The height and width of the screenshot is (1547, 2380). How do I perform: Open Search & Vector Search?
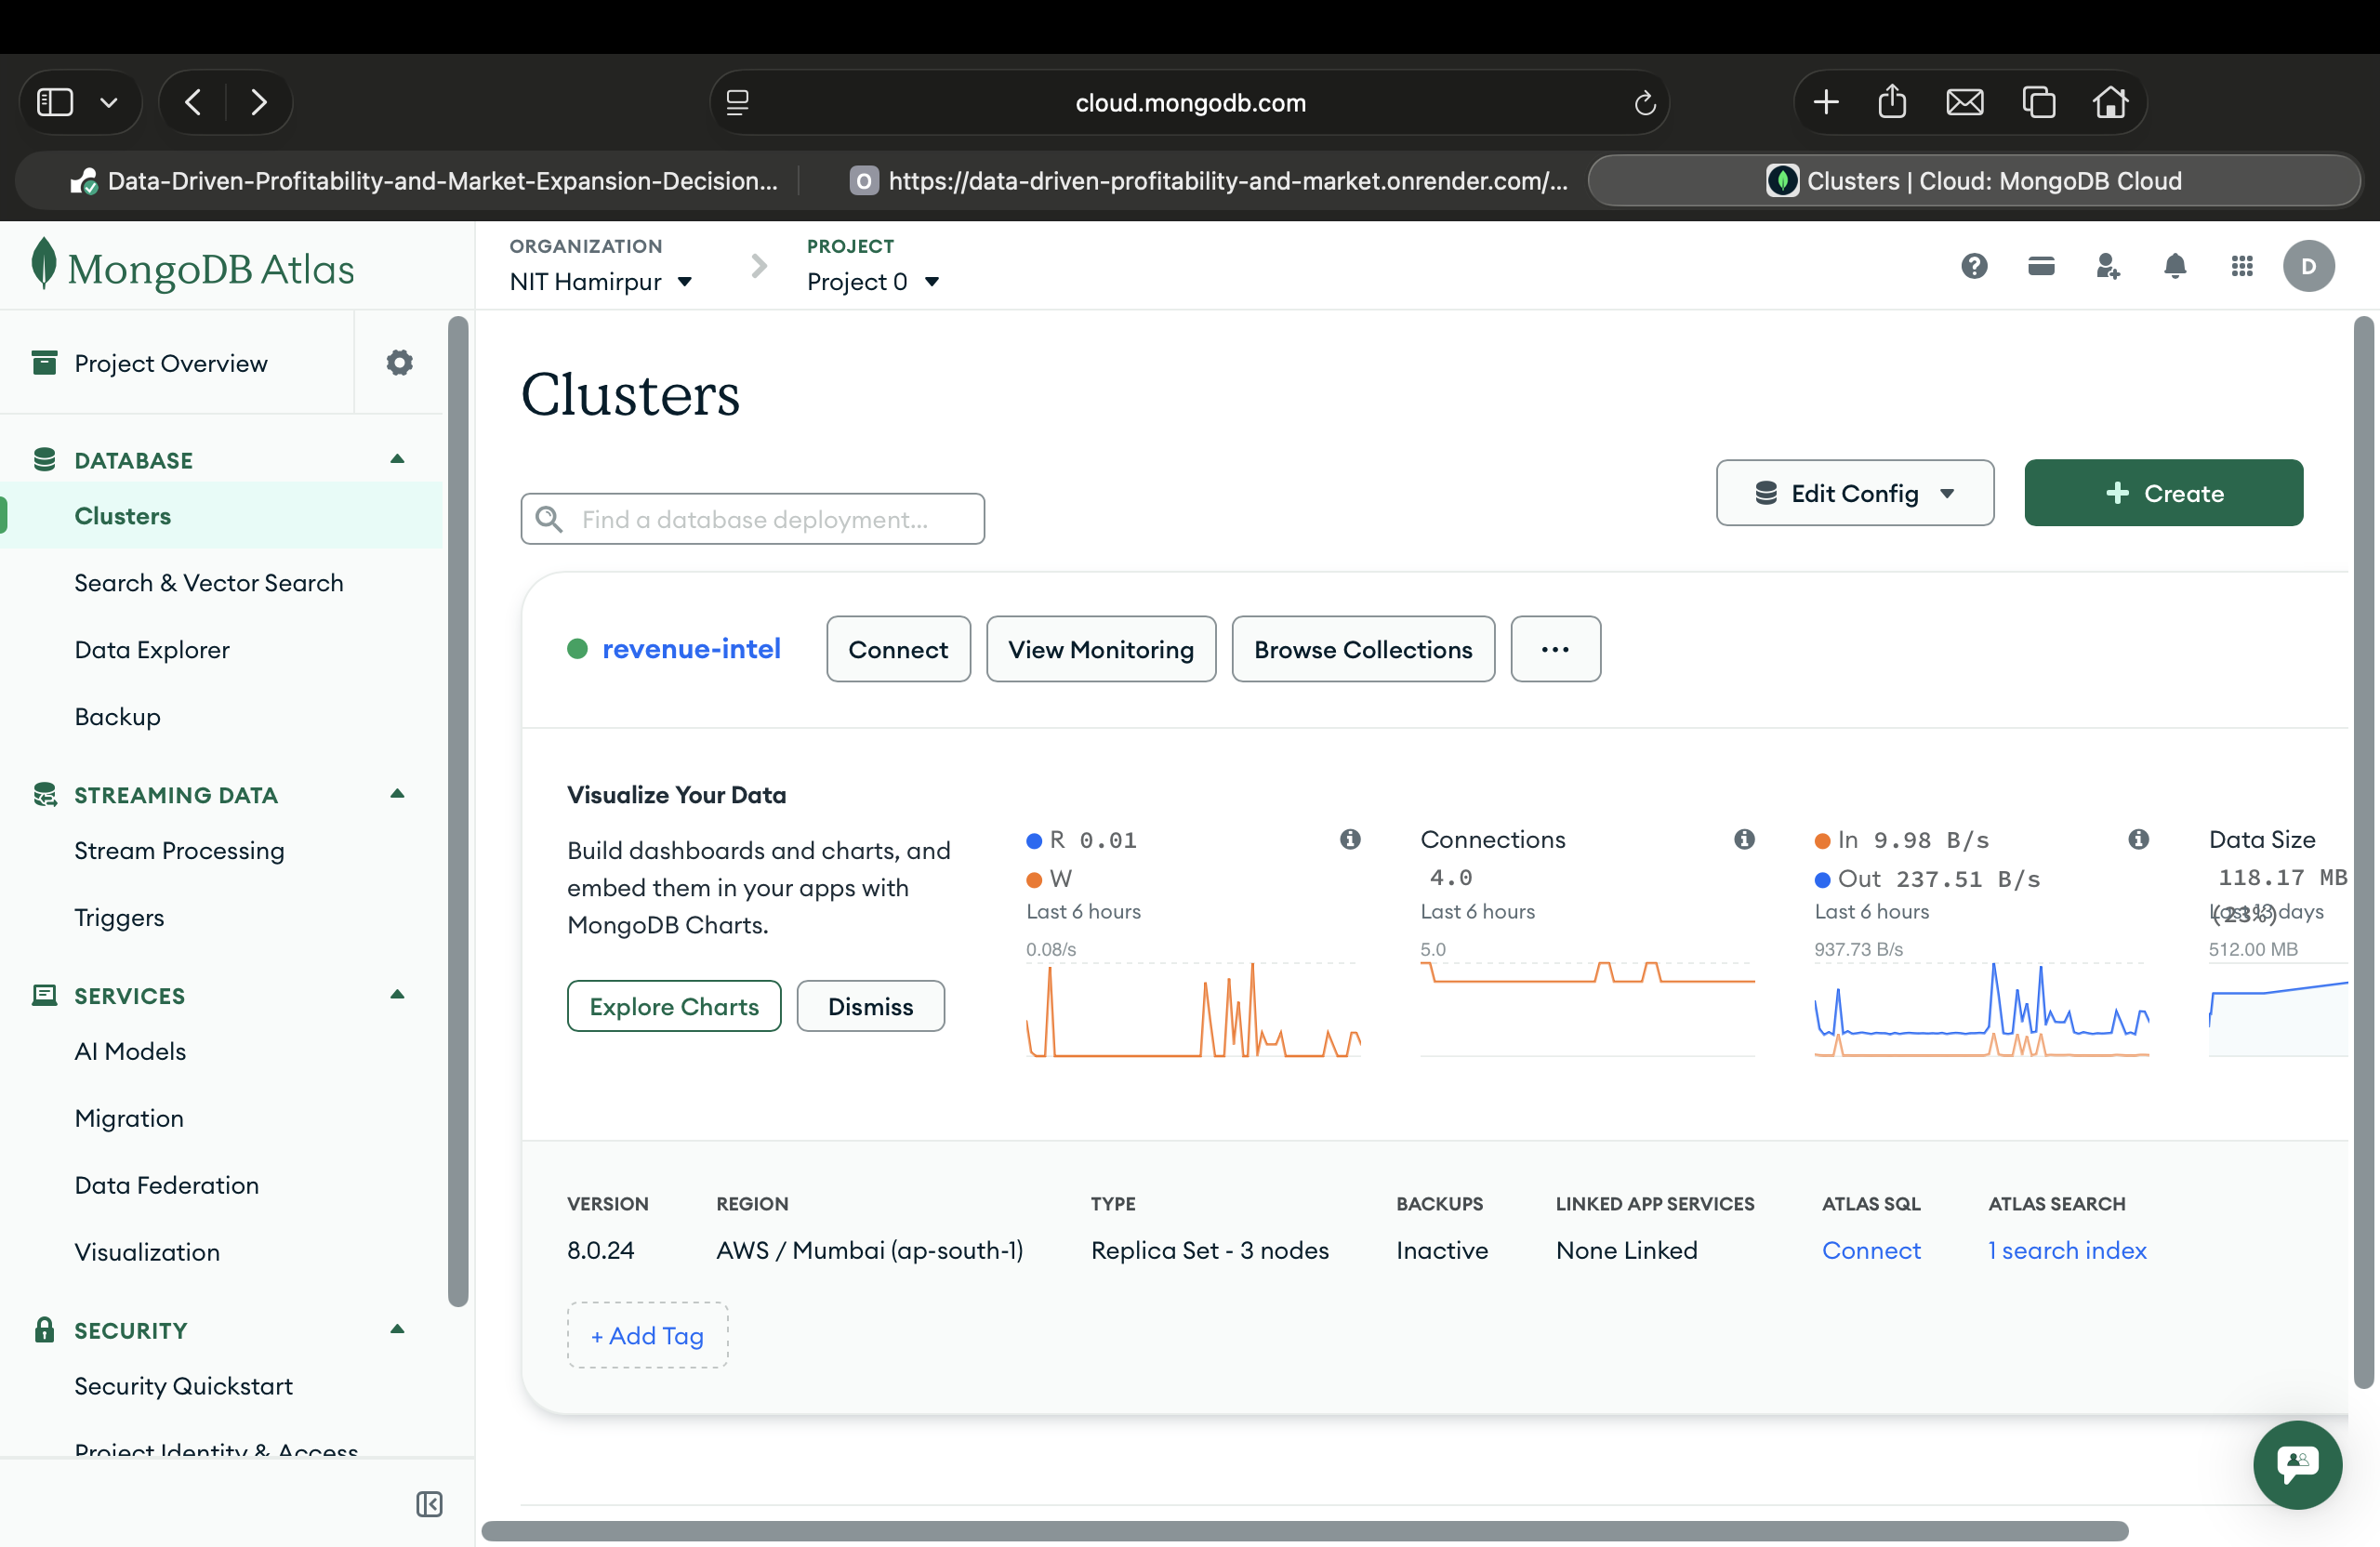(x=209, y=583)
